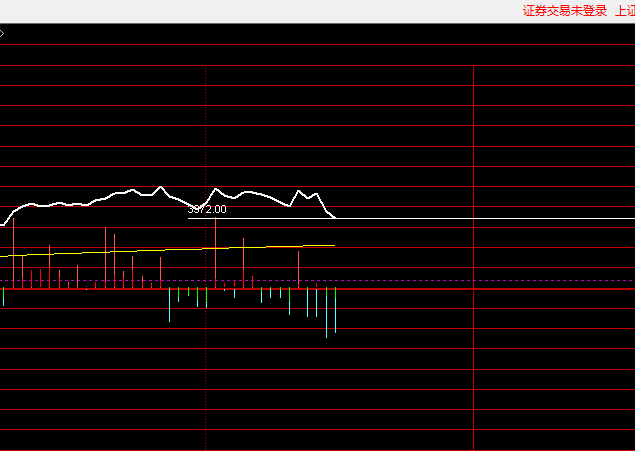Click the 证券交易未登录 status text

pos(565,11)
